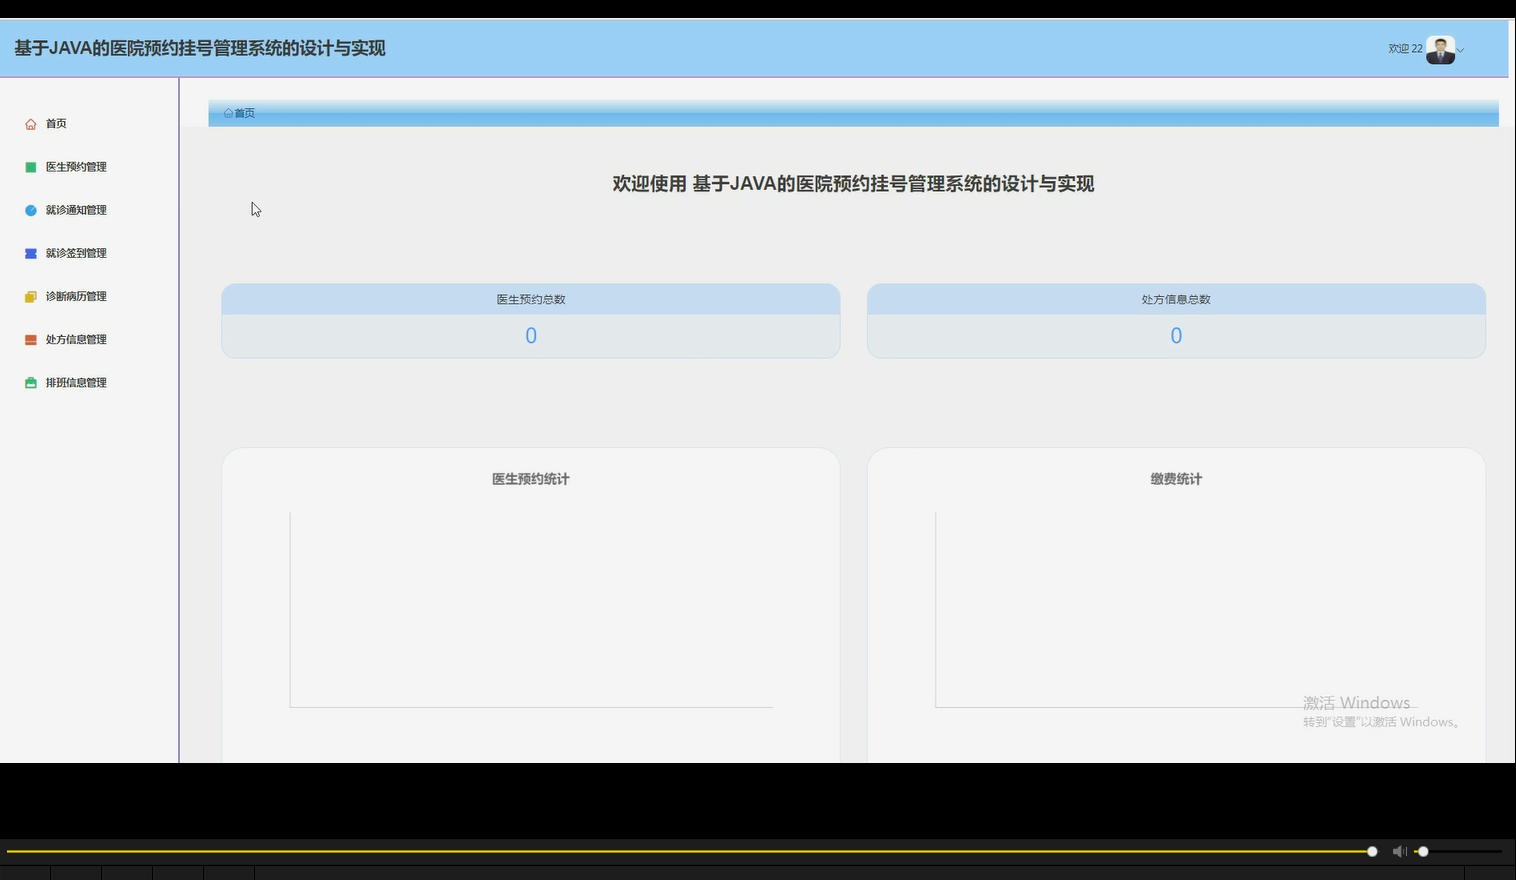
Task: Click the 处方信息总数 card header
Action: (1176, 299)
